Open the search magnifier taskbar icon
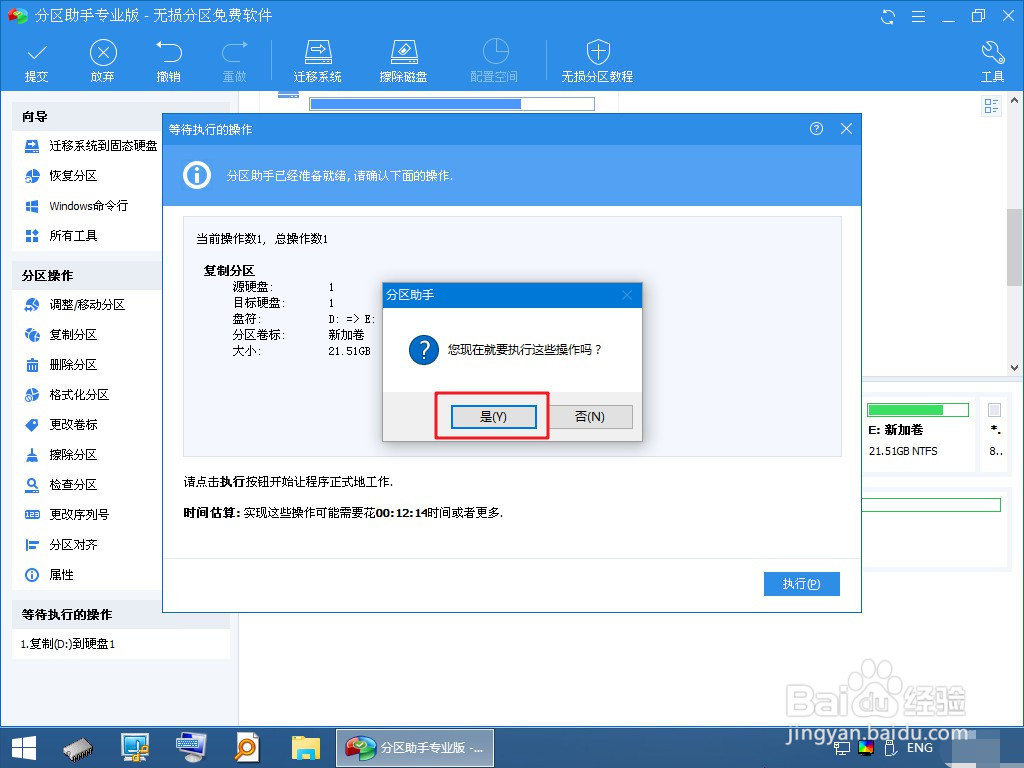Viewport: 1024px width, 768px height. (247, 748)
